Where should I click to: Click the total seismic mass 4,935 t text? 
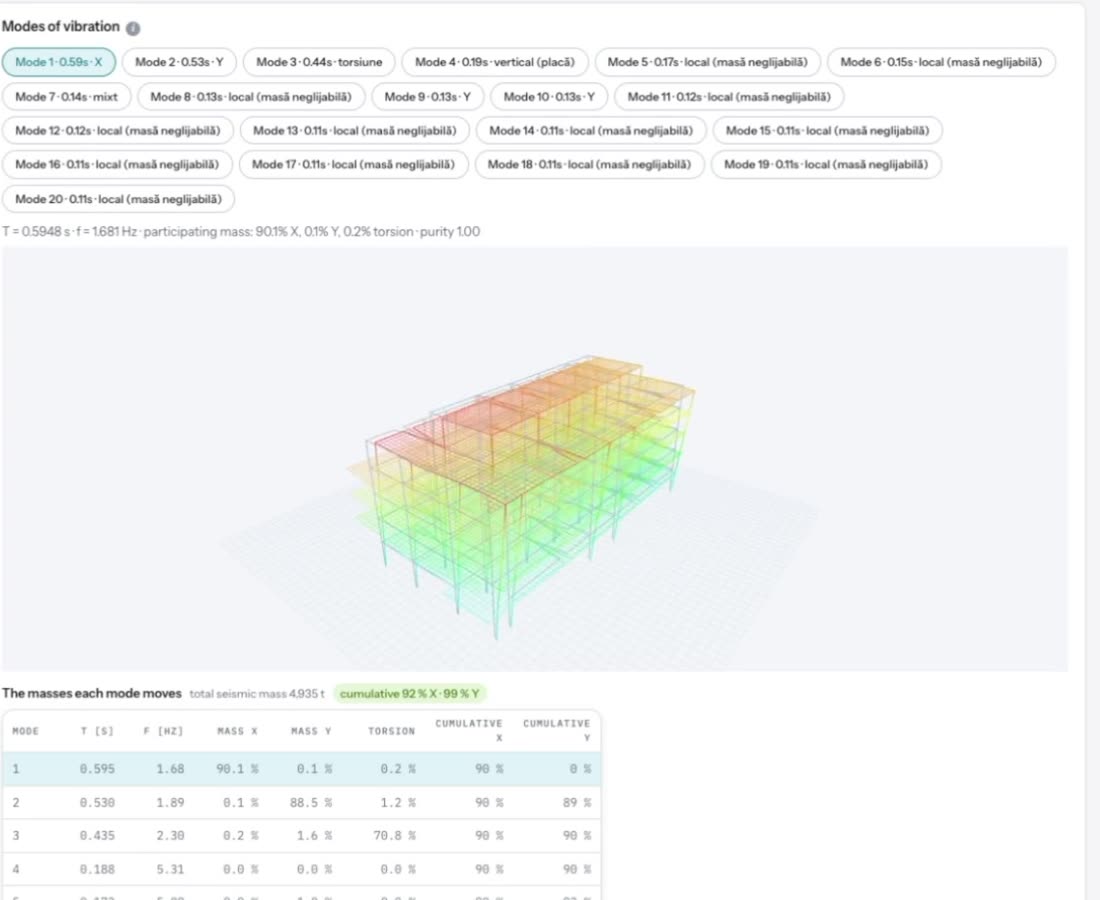[257, 694]
